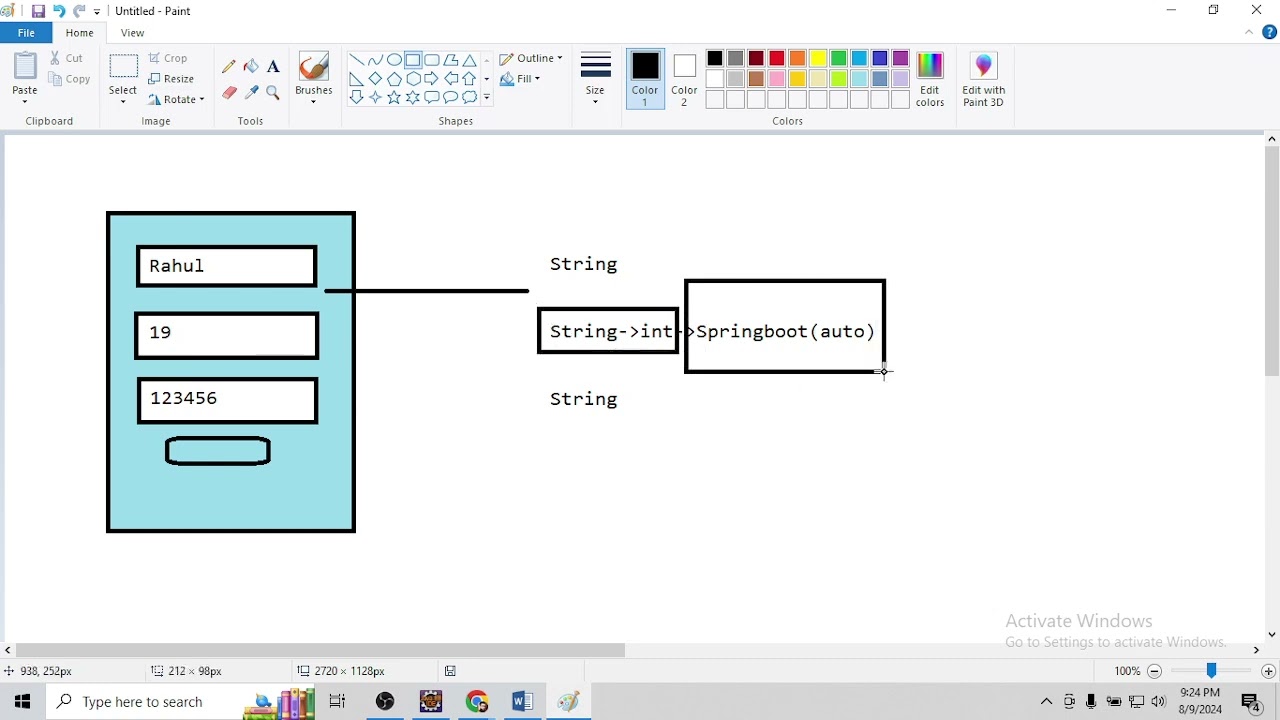Open the Size dropdown
The width and height of the screenshot is (1280, 720).
[595, 79]
